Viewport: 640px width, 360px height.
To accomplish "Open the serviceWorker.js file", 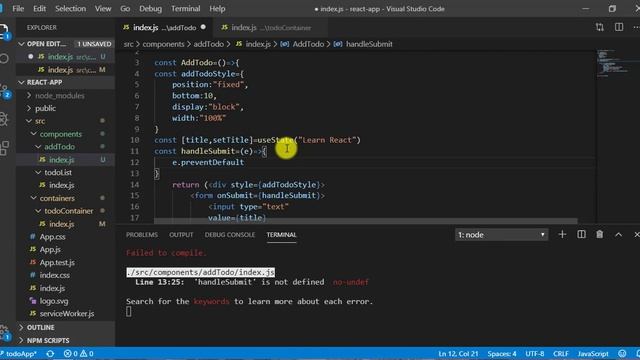I will [67, 313].
